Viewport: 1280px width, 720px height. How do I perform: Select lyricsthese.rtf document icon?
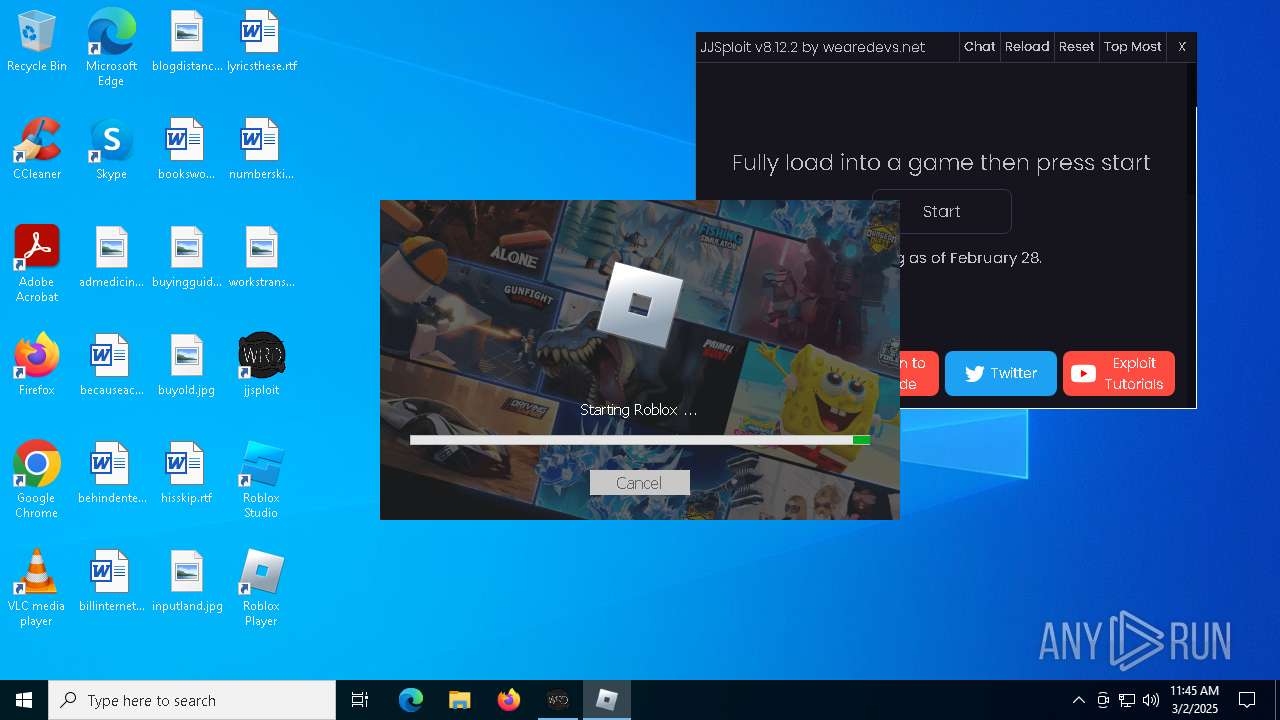tap(261, 42)
